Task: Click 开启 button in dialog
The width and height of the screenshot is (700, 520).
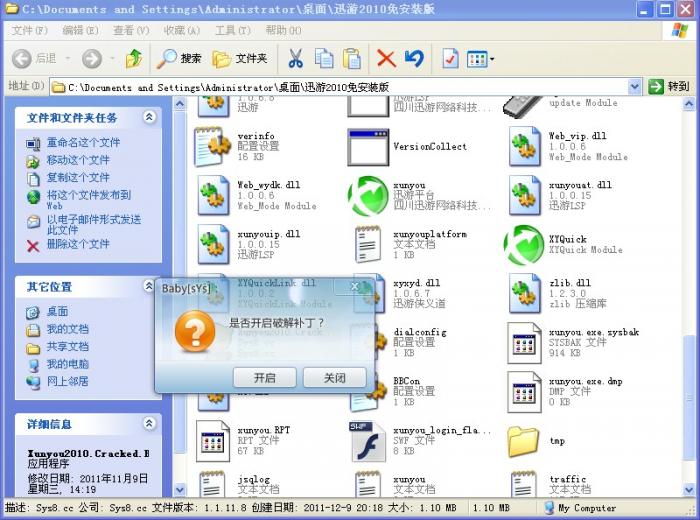Action: pyautogui.click(x=265, y=378)
